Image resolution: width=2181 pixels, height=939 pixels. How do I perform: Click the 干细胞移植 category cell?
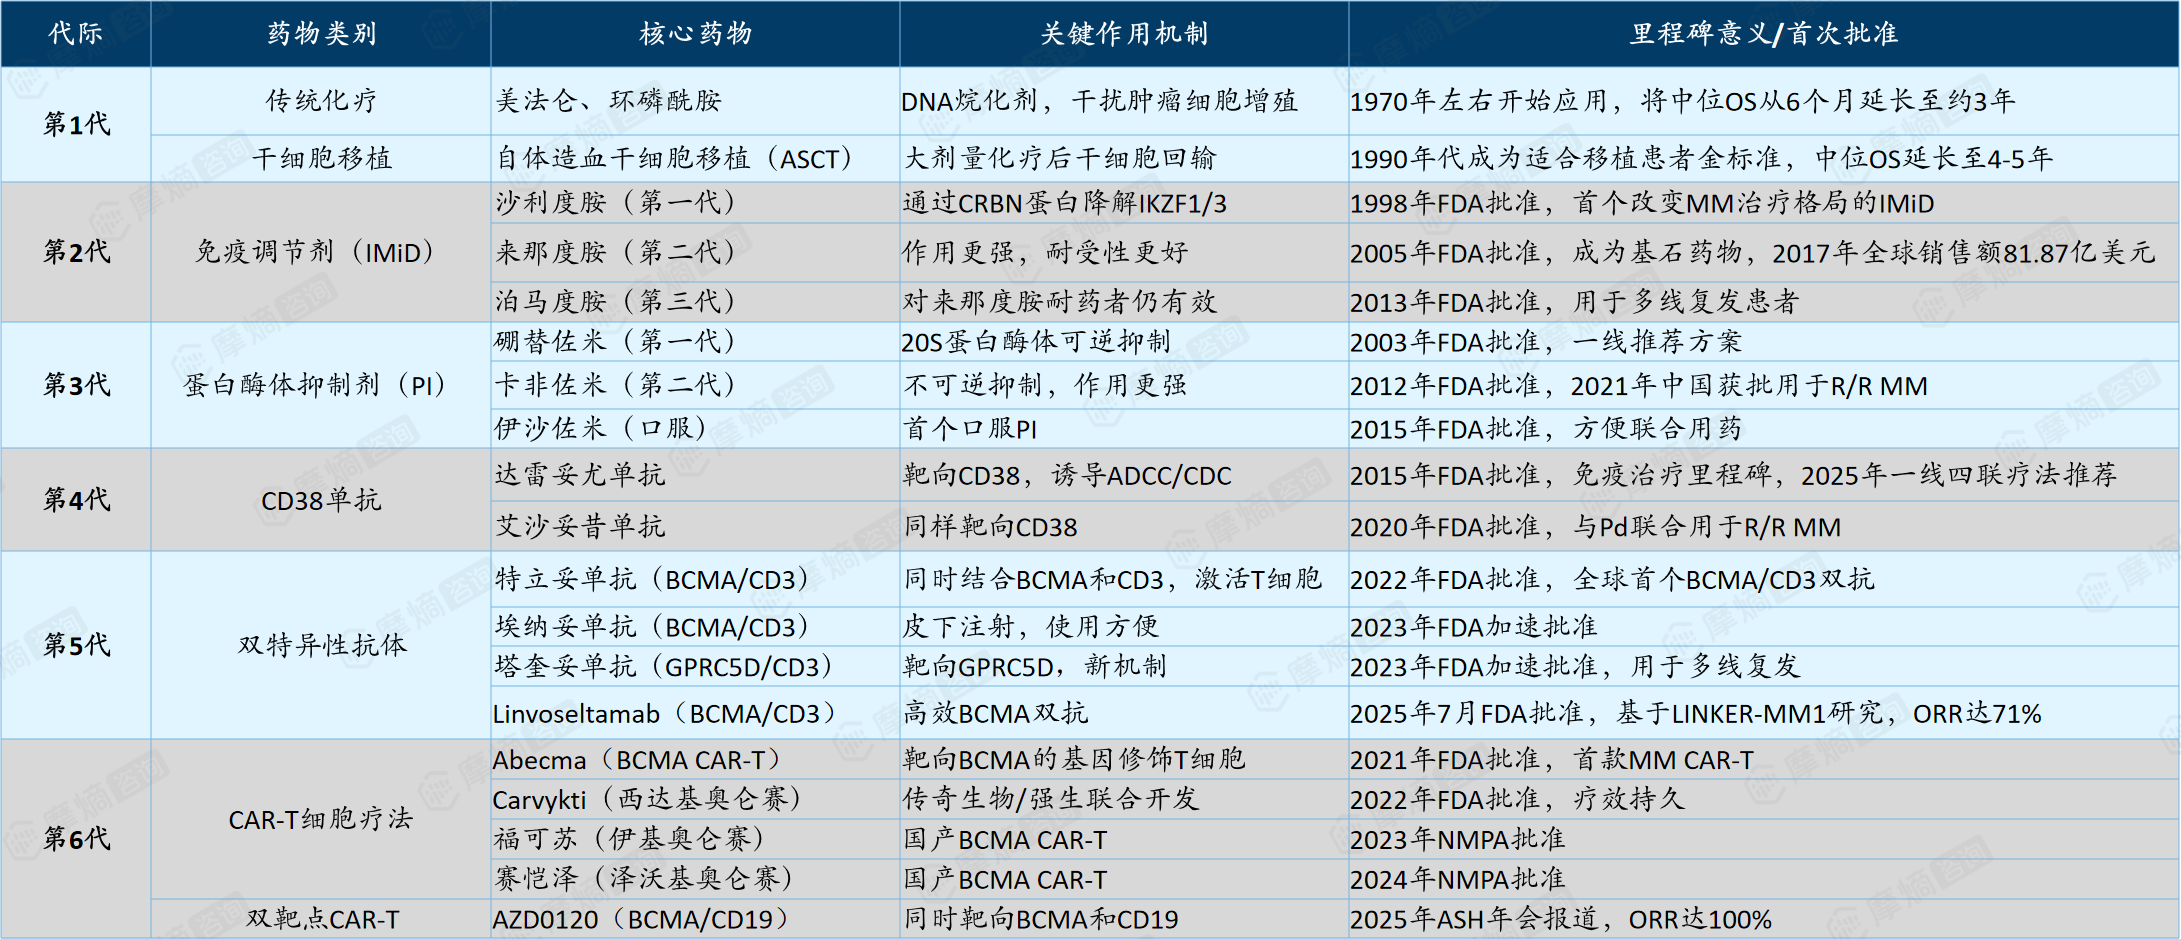click(x=321, y=158)
